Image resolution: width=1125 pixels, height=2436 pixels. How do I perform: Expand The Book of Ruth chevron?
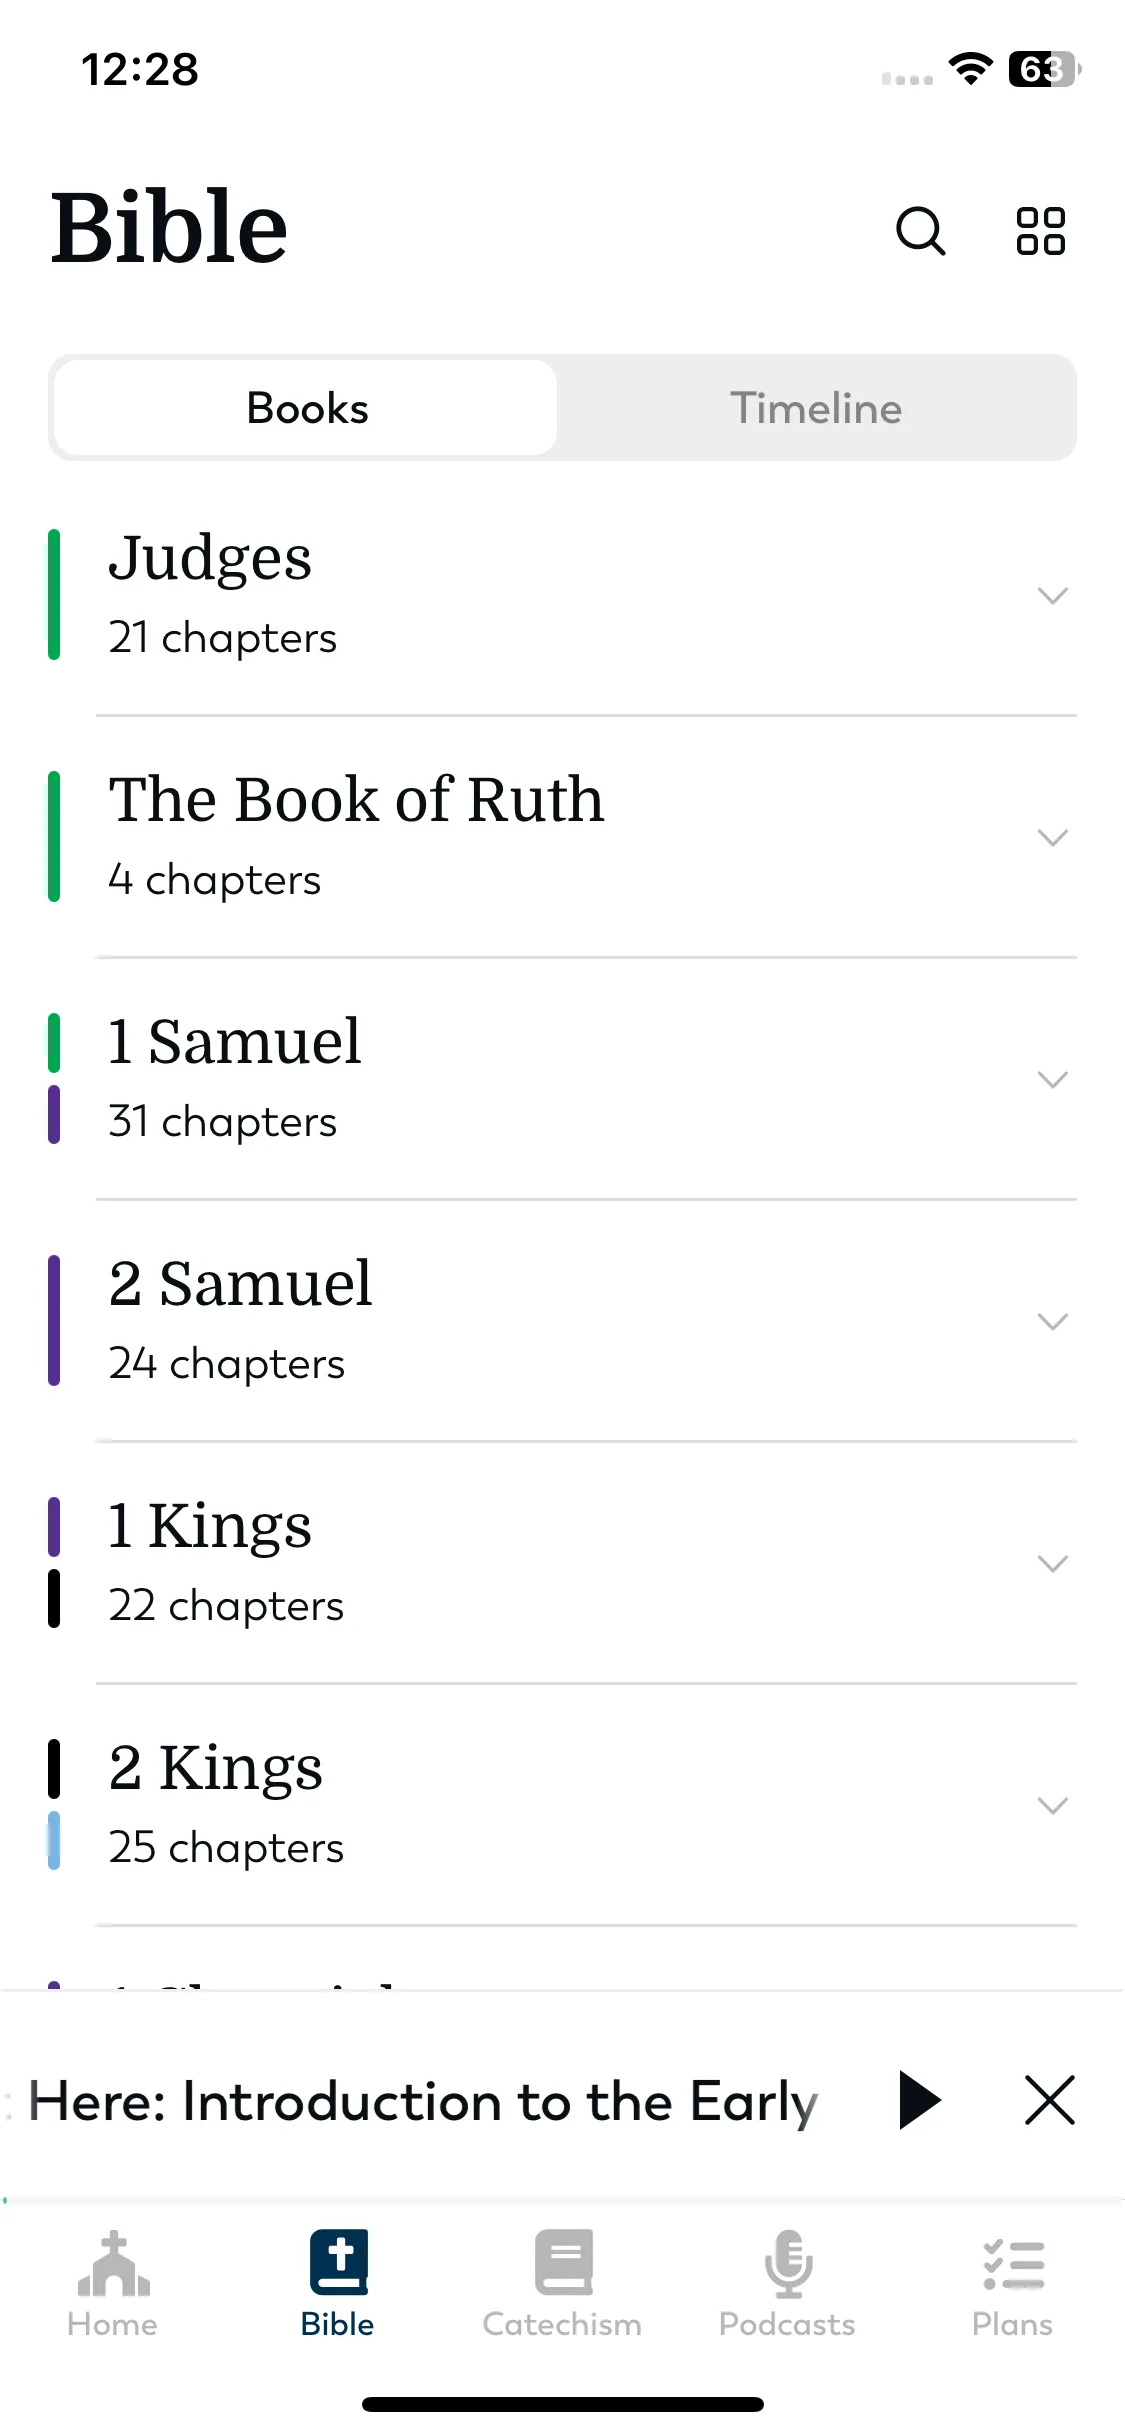coord(1053,838)
